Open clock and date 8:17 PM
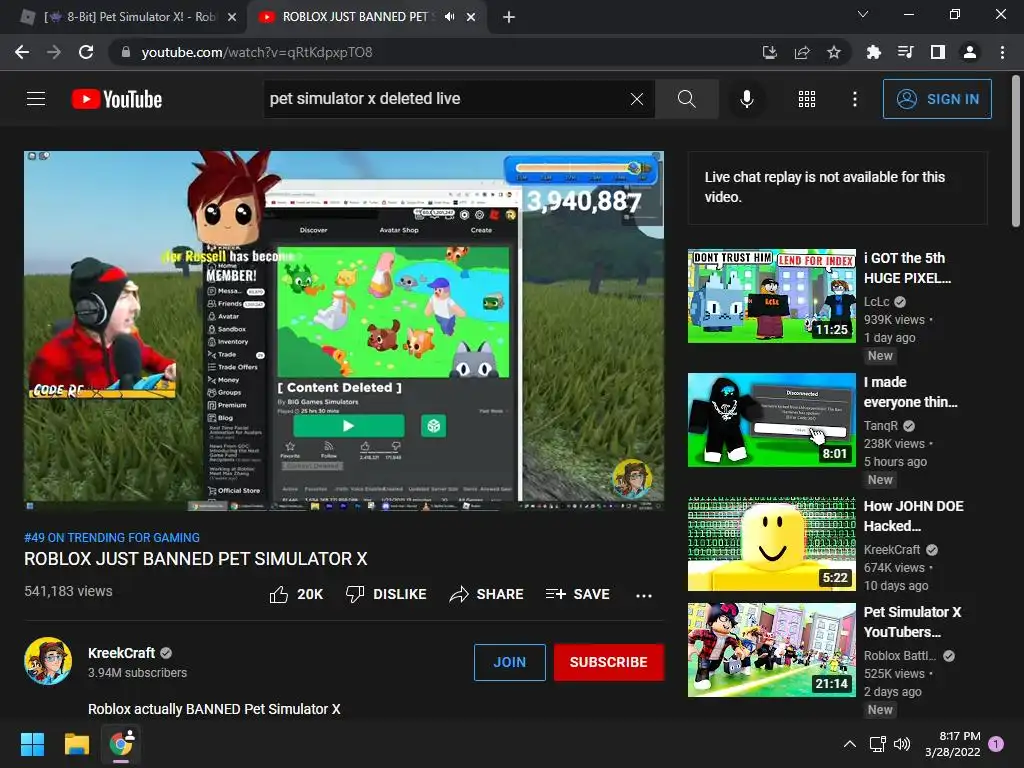This screenshot has height=768, width=1024. [x=953, y=744]
